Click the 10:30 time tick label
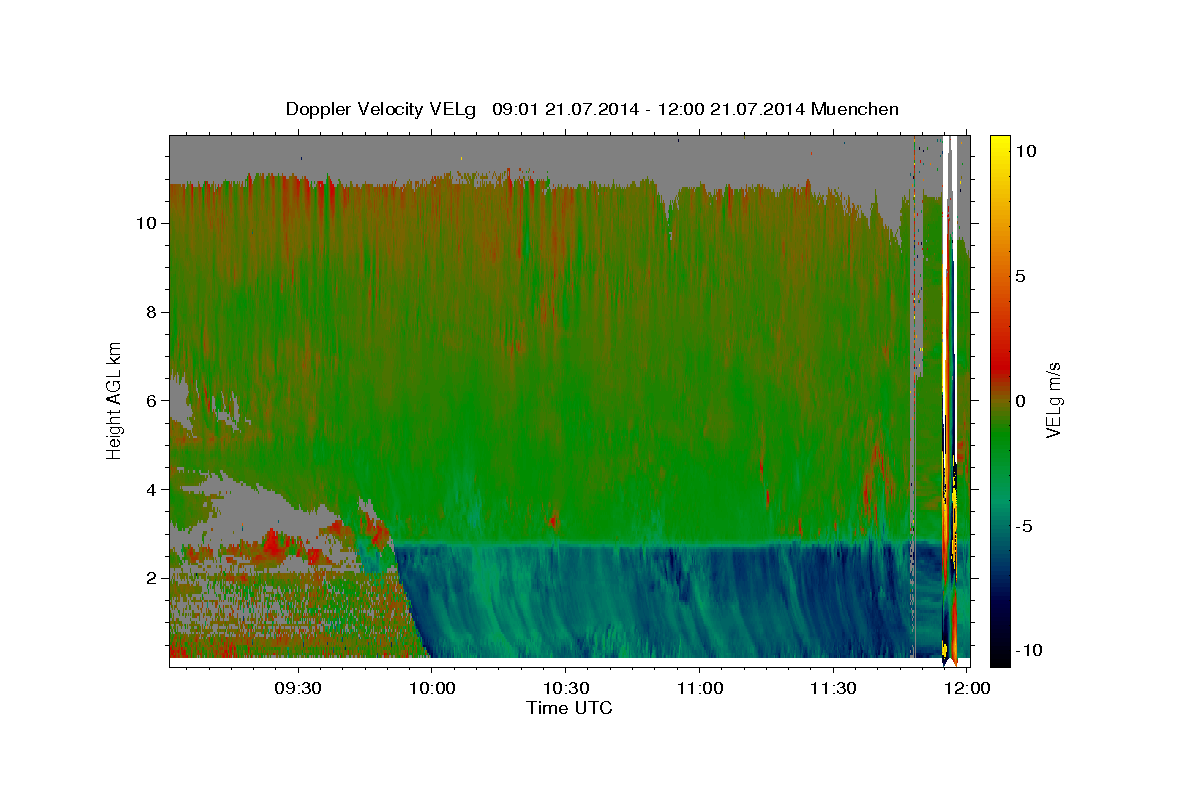 click(x=566, y=688)
